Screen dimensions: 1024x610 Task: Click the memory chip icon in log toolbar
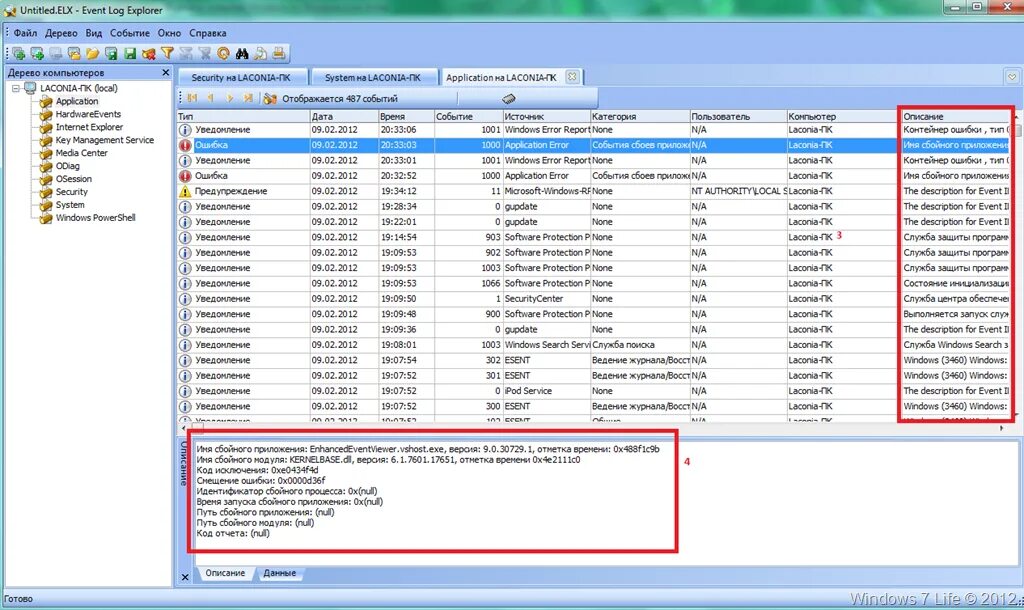tap(509, 99)
